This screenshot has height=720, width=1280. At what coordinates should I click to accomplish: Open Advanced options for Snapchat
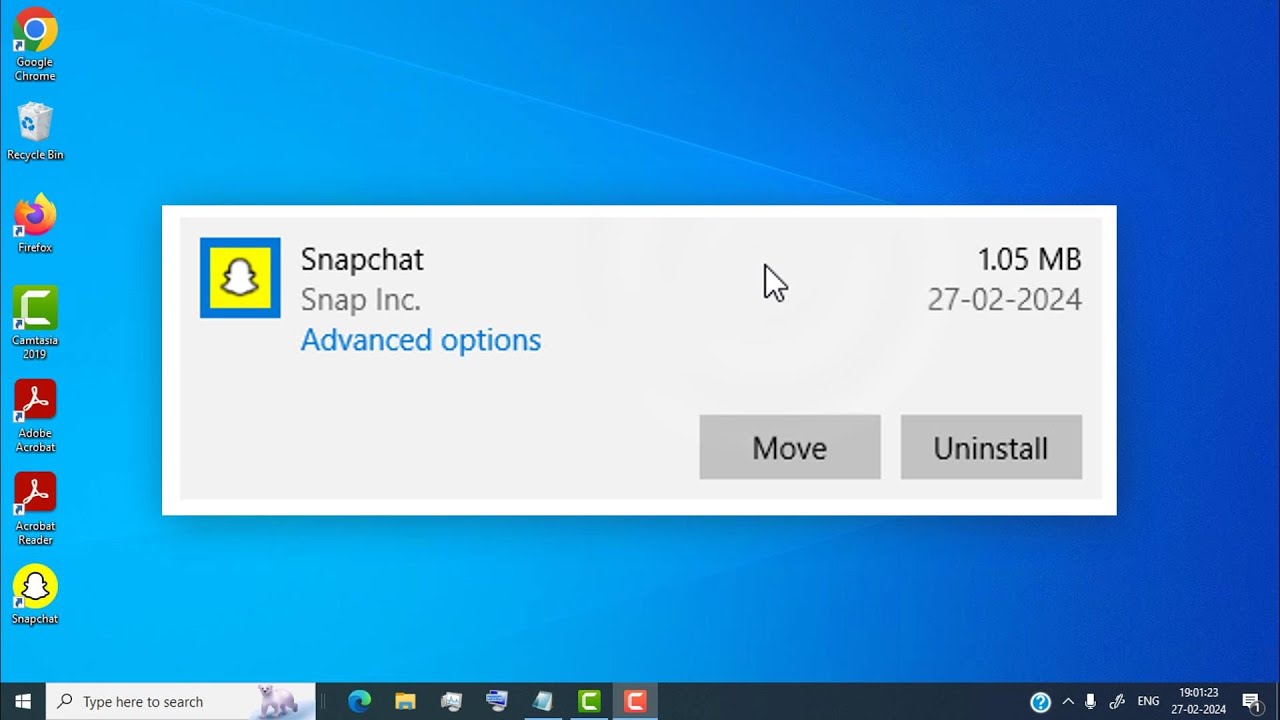421,340
